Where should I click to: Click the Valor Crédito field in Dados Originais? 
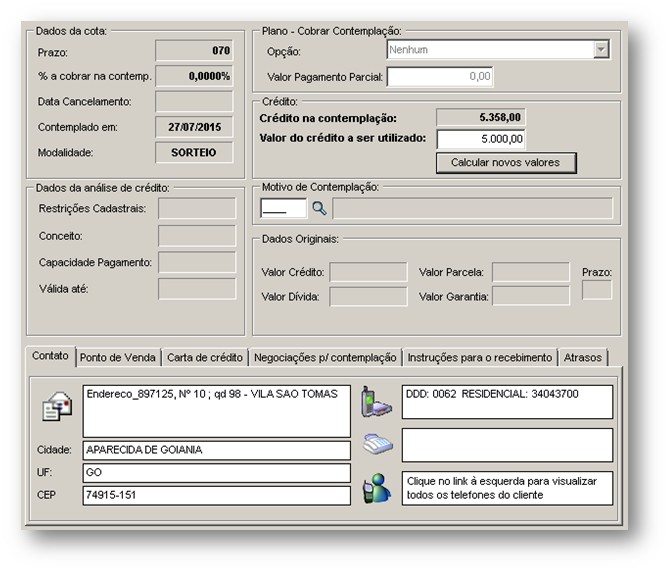coord(368,272)
